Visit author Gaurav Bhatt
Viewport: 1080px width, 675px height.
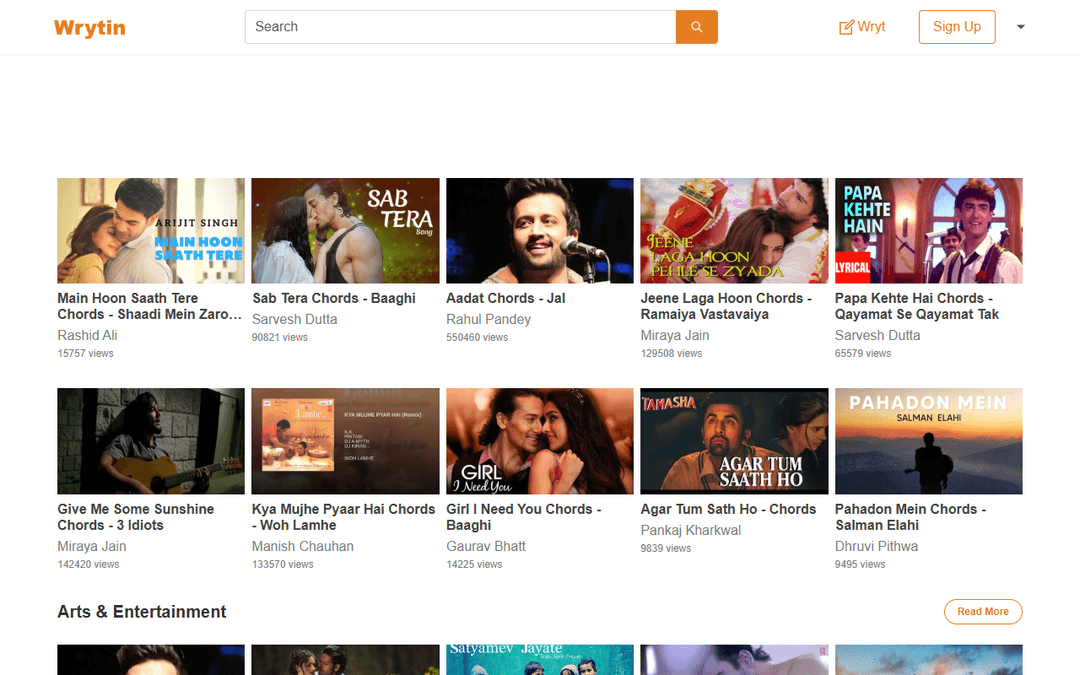click(486, 546)
